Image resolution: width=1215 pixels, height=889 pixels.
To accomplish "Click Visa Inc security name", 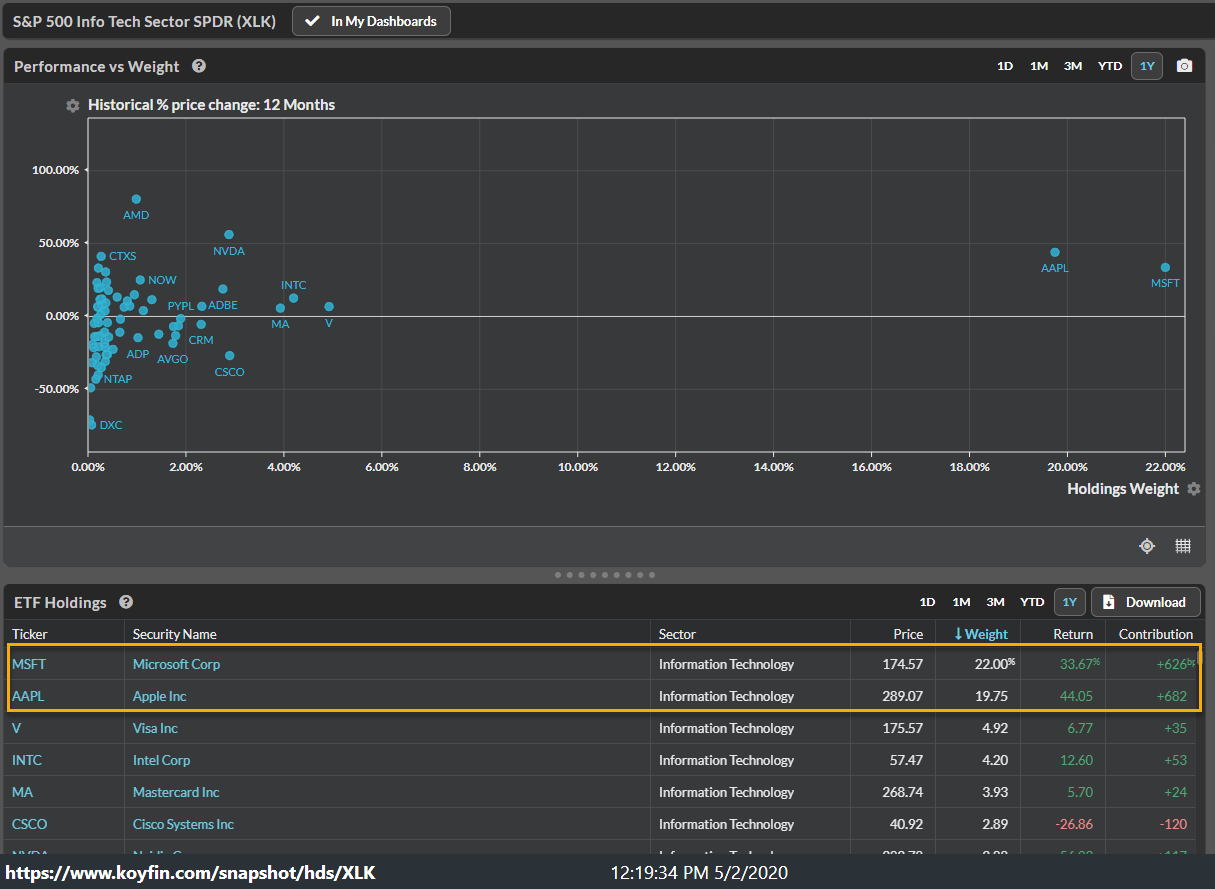I will tap(155, 728).
